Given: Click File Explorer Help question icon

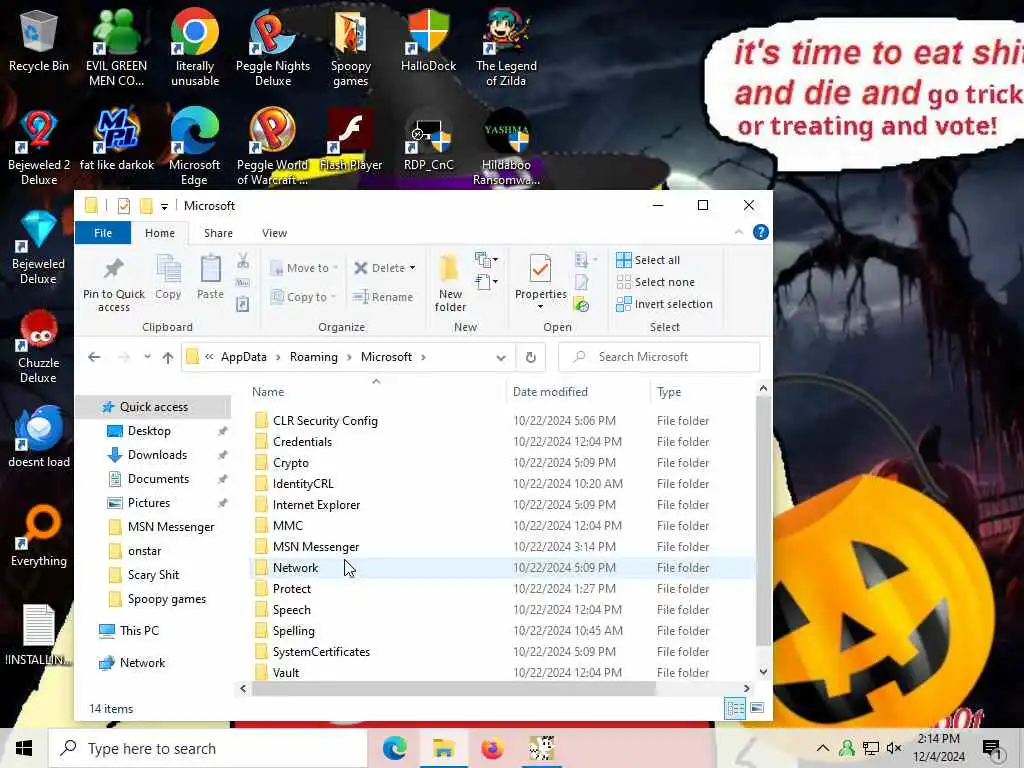Looking at the screenshot, I should point(760,232).
